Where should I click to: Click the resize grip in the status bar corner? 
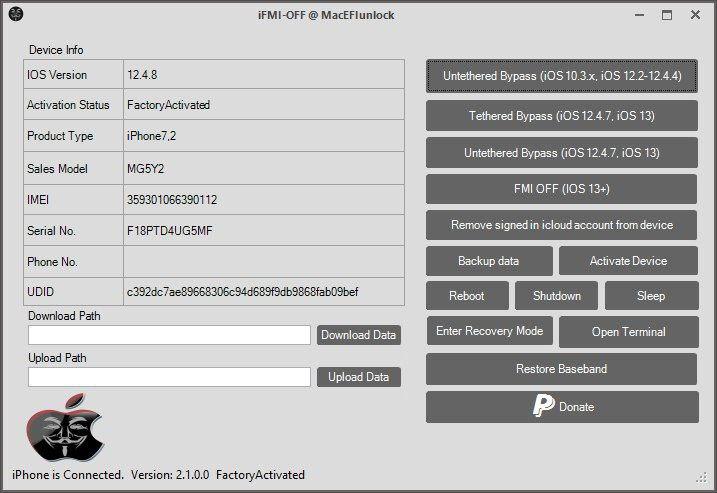point(702,478)
